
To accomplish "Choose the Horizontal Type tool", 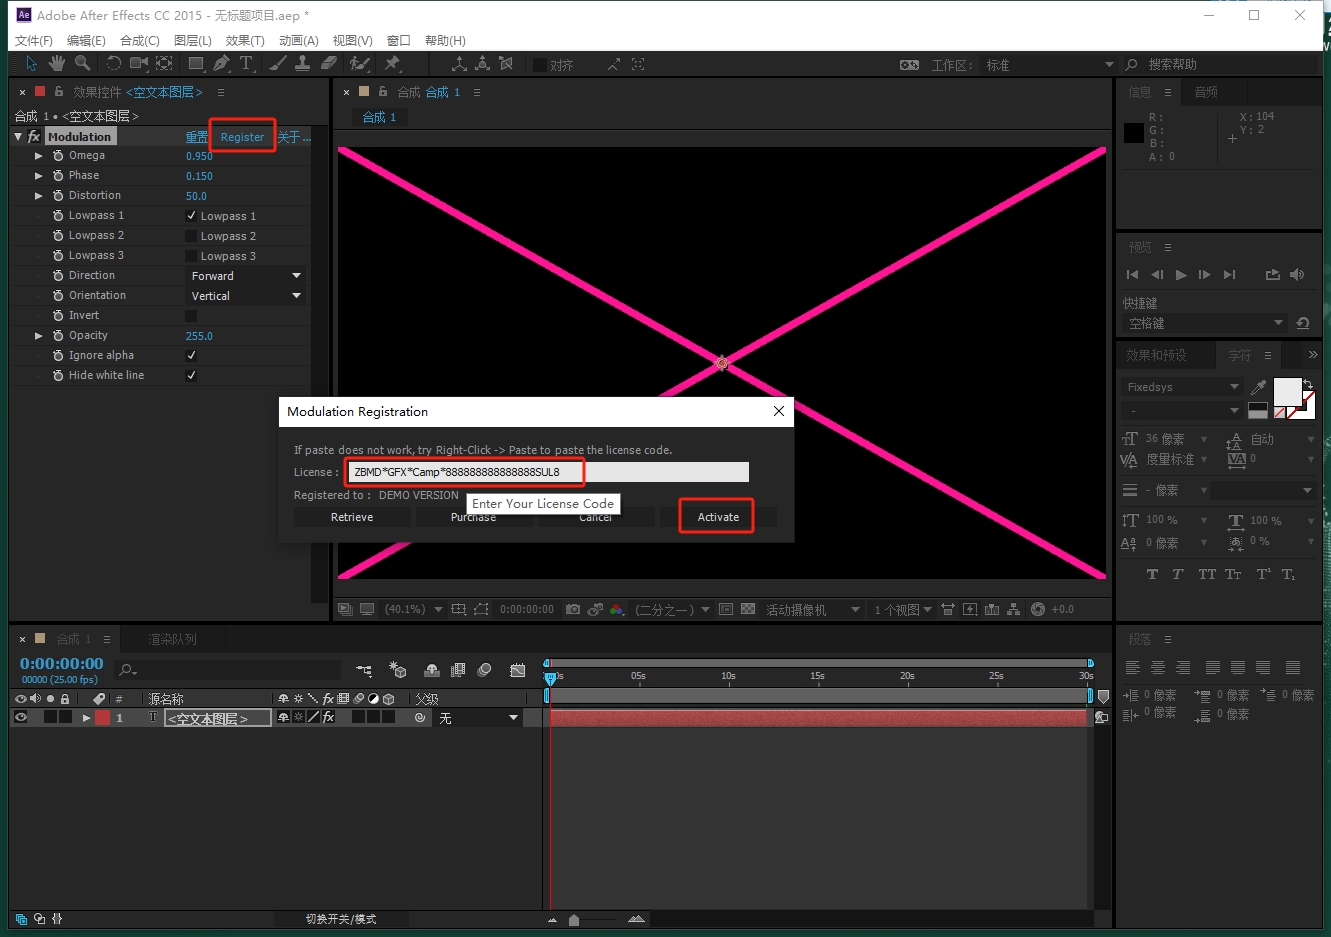I will tap(246, 63).
